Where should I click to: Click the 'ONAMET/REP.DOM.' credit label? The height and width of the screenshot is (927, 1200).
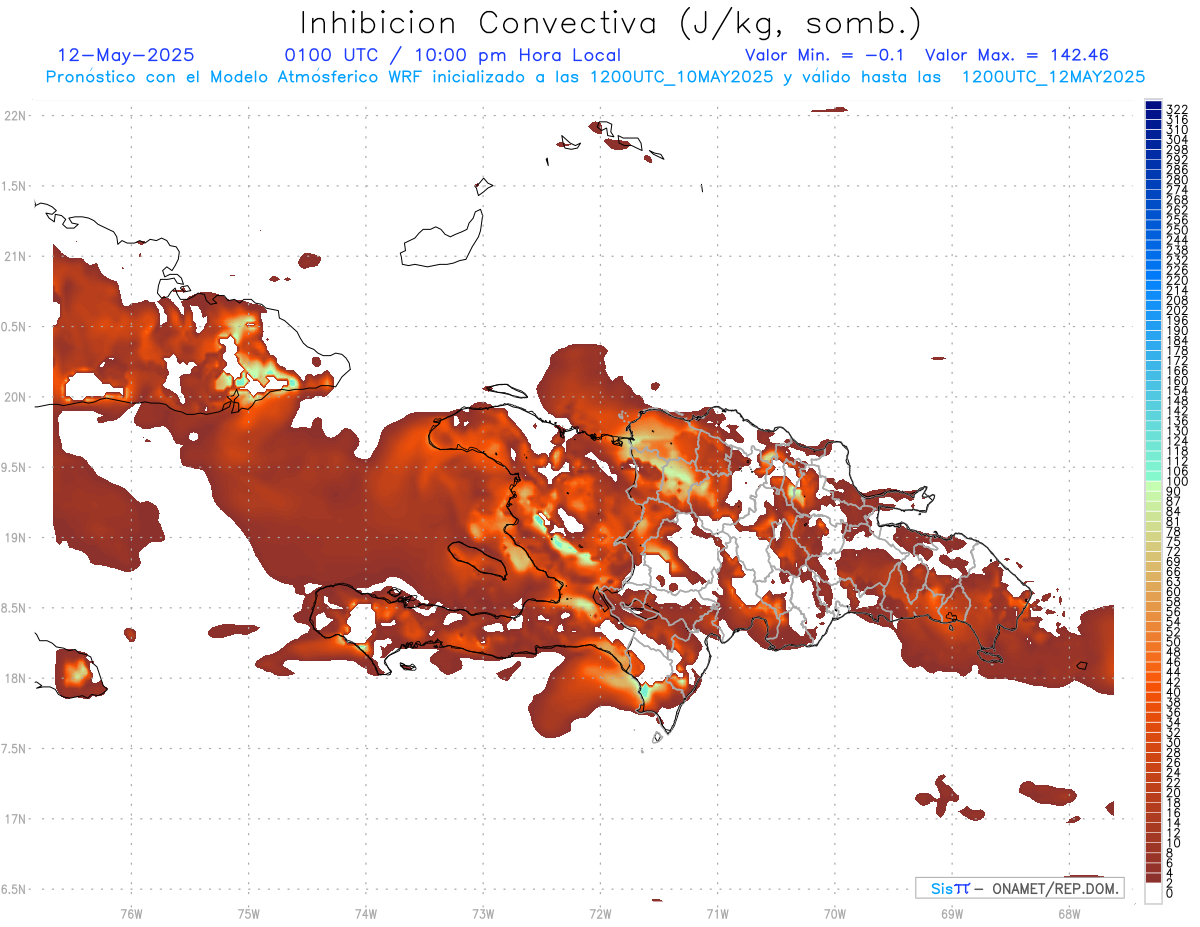coord(1055,888)
